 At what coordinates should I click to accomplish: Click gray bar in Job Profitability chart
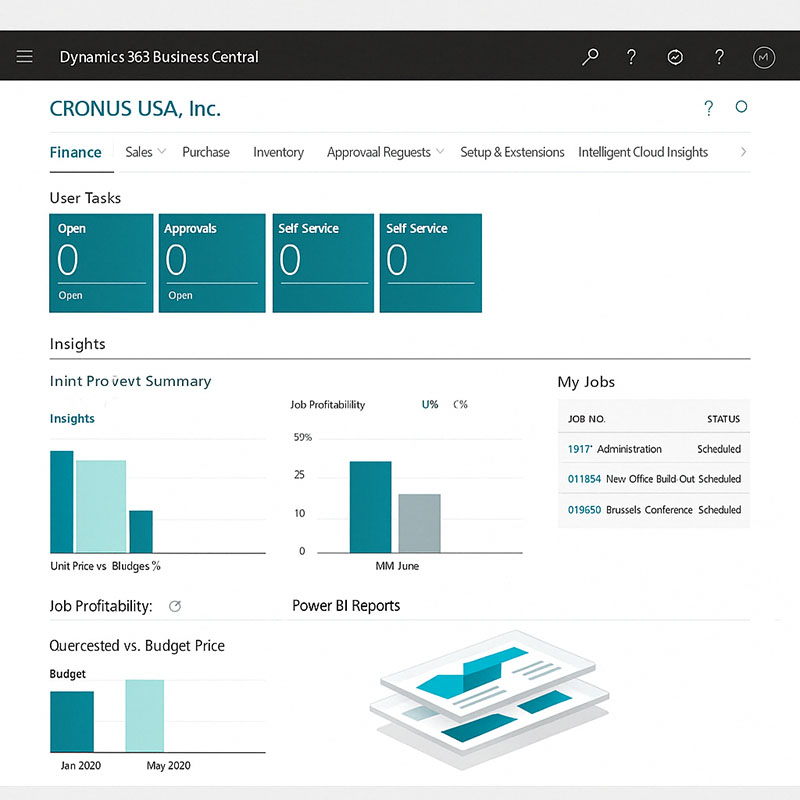tap(419, 523)
